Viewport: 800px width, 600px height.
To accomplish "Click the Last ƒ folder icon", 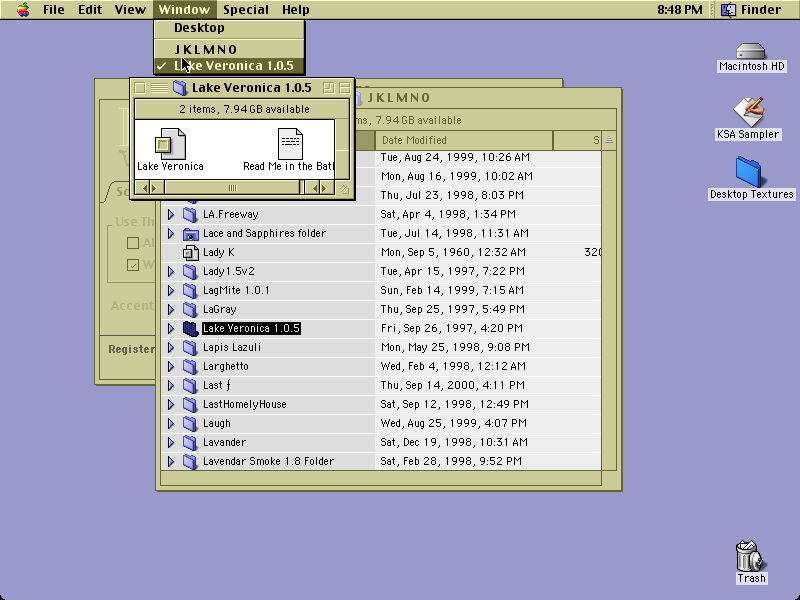I will (190, 385).
